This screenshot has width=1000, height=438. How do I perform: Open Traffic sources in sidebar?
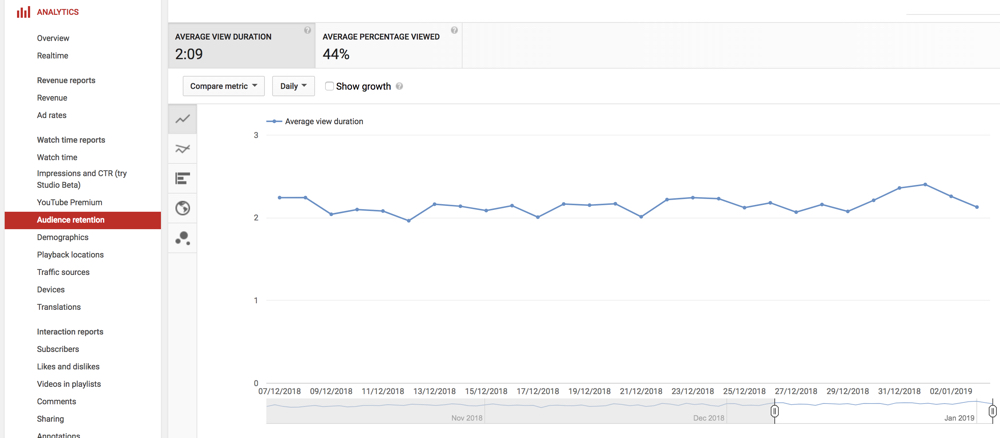[x=63, y=272]
